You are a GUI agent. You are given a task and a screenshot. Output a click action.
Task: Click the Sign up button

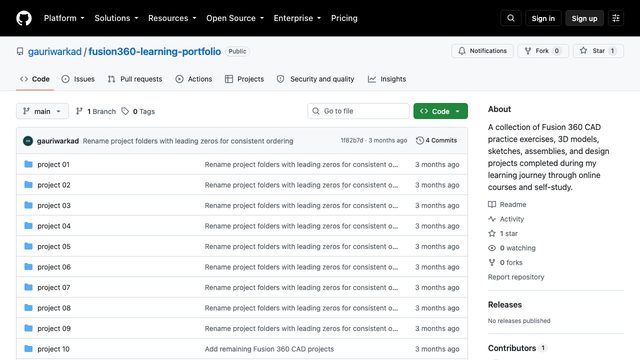click(584, 18)
